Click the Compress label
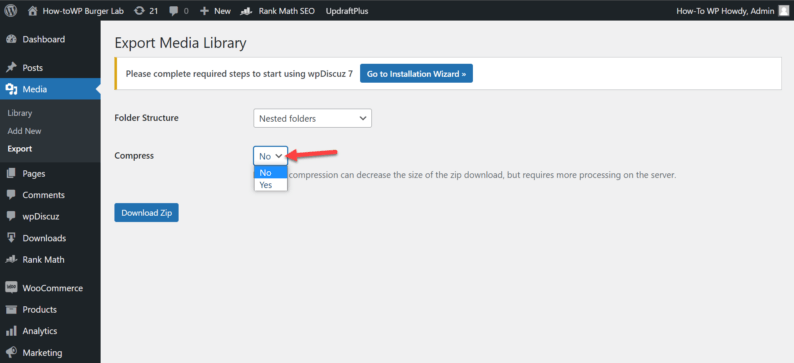794x363 pixels. [134, 155]
